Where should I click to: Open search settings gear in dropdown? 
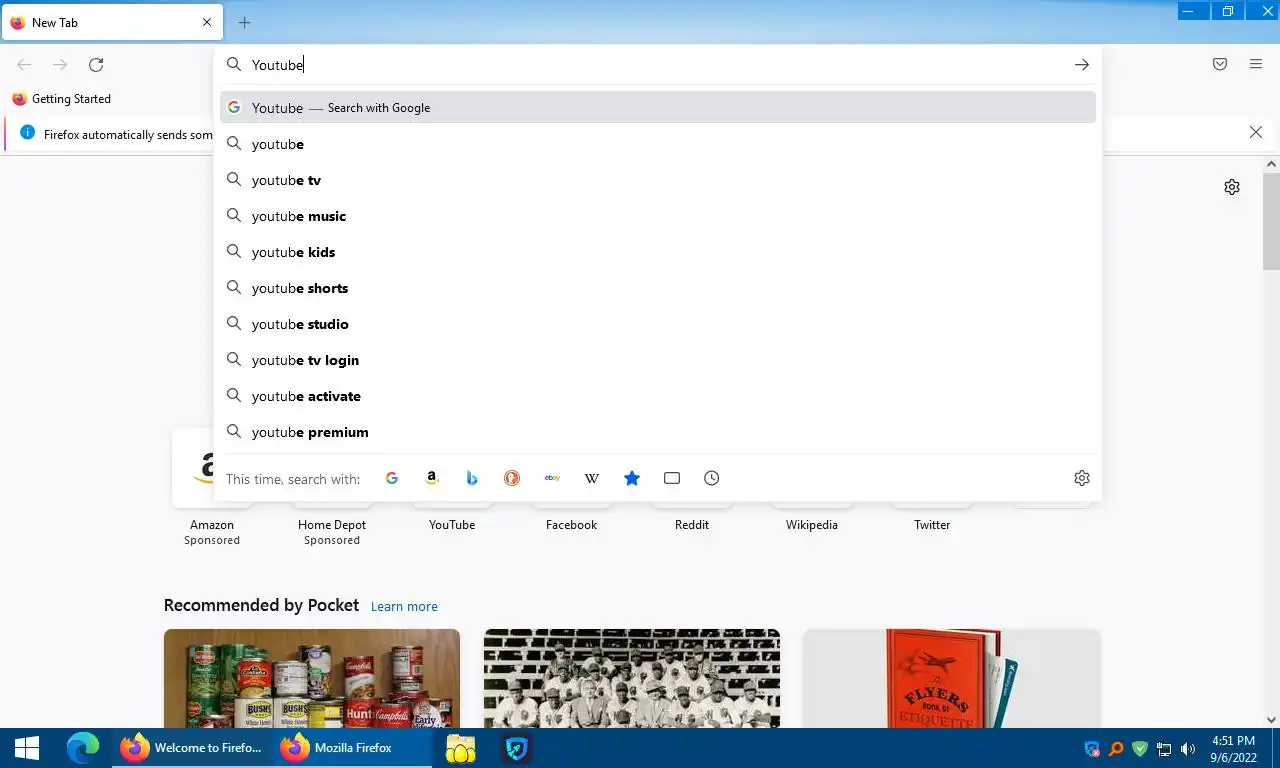1082,478
